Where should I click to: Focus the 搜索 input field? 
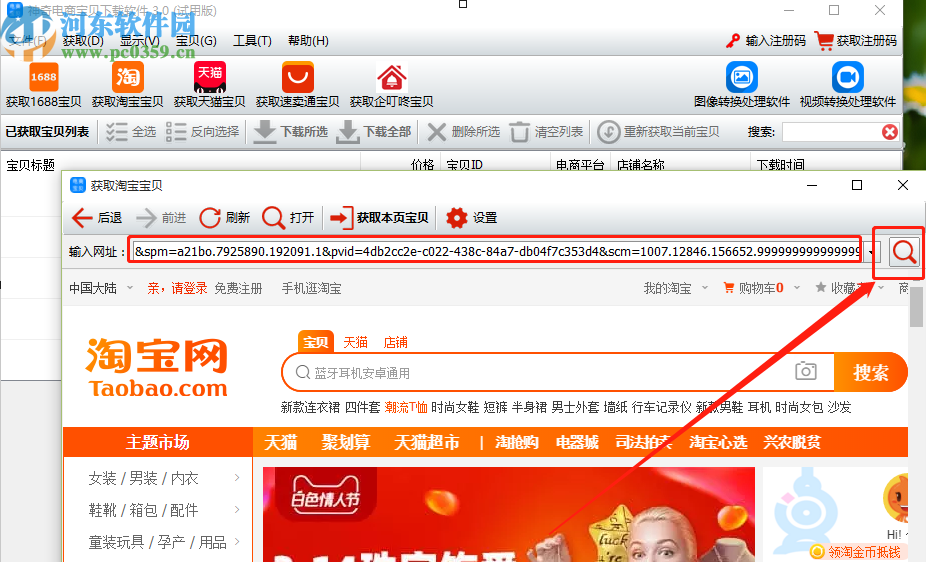[832, 132]
